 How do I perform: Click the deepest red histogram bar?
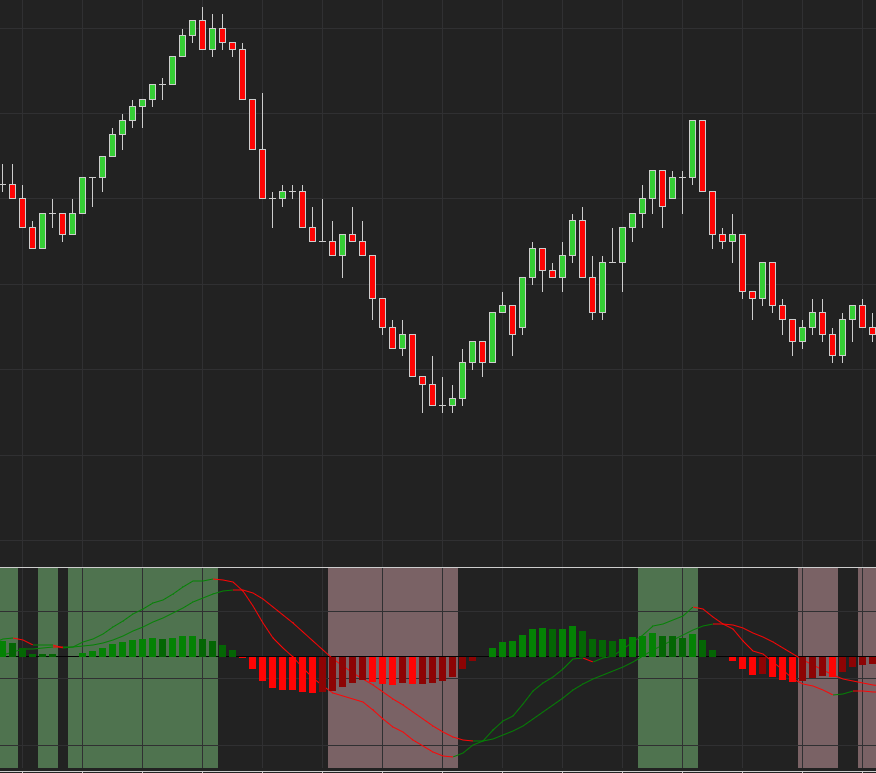(x=312, y=675)
